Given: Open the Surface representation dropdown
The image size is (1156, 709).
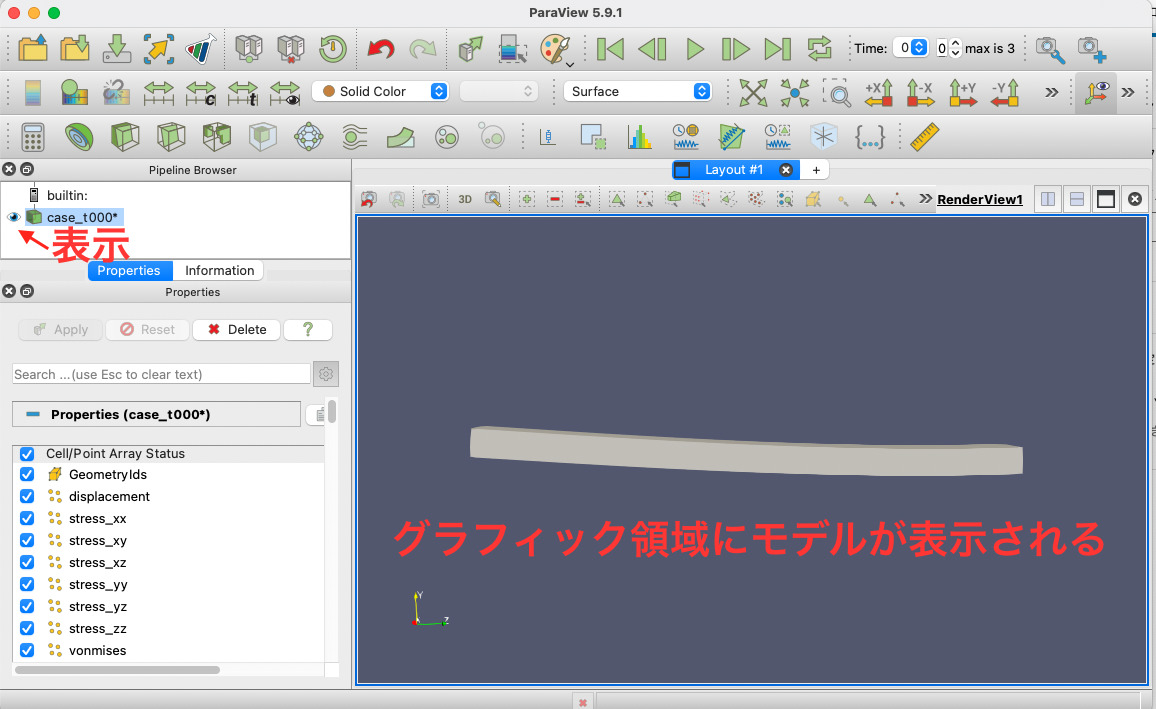Looking at the screenshot, I should tap(637, 90).
